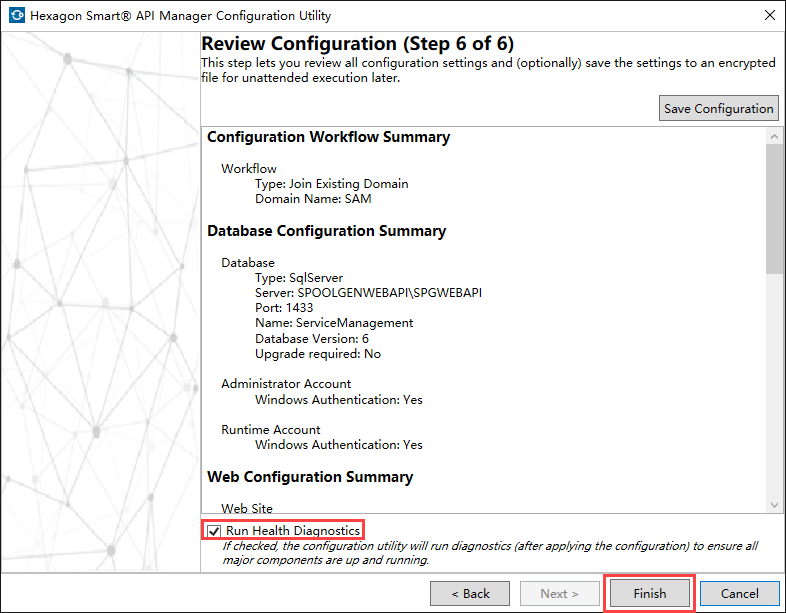Click the Review Configuration (Step 6 of 6) title
Image resolution: width=786 pixels, height=613 pixels.
[358, 44]
